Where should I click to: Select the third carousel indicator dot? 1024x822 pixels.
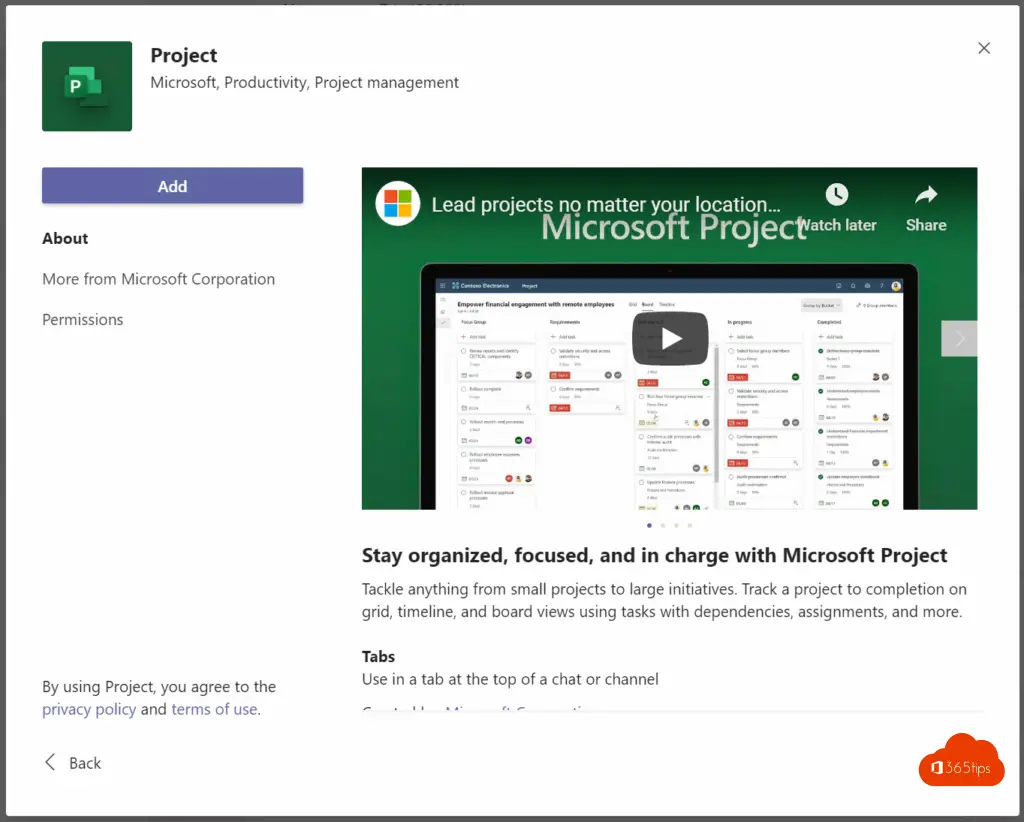pos(676,525)
